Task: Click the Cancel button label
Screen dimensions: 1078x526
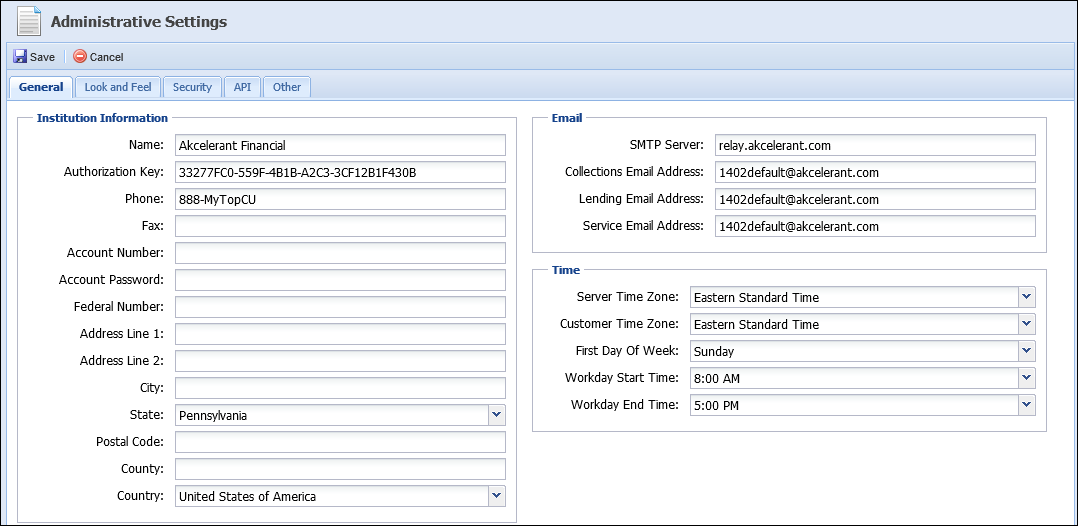Action: (x=107, y=57)
